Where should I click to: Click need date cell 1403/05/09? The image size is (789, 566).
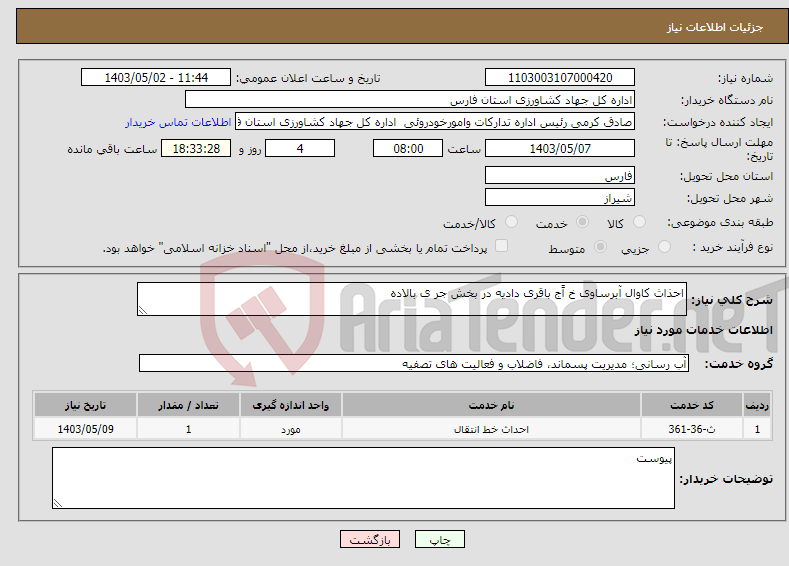[x=85, y=429]
